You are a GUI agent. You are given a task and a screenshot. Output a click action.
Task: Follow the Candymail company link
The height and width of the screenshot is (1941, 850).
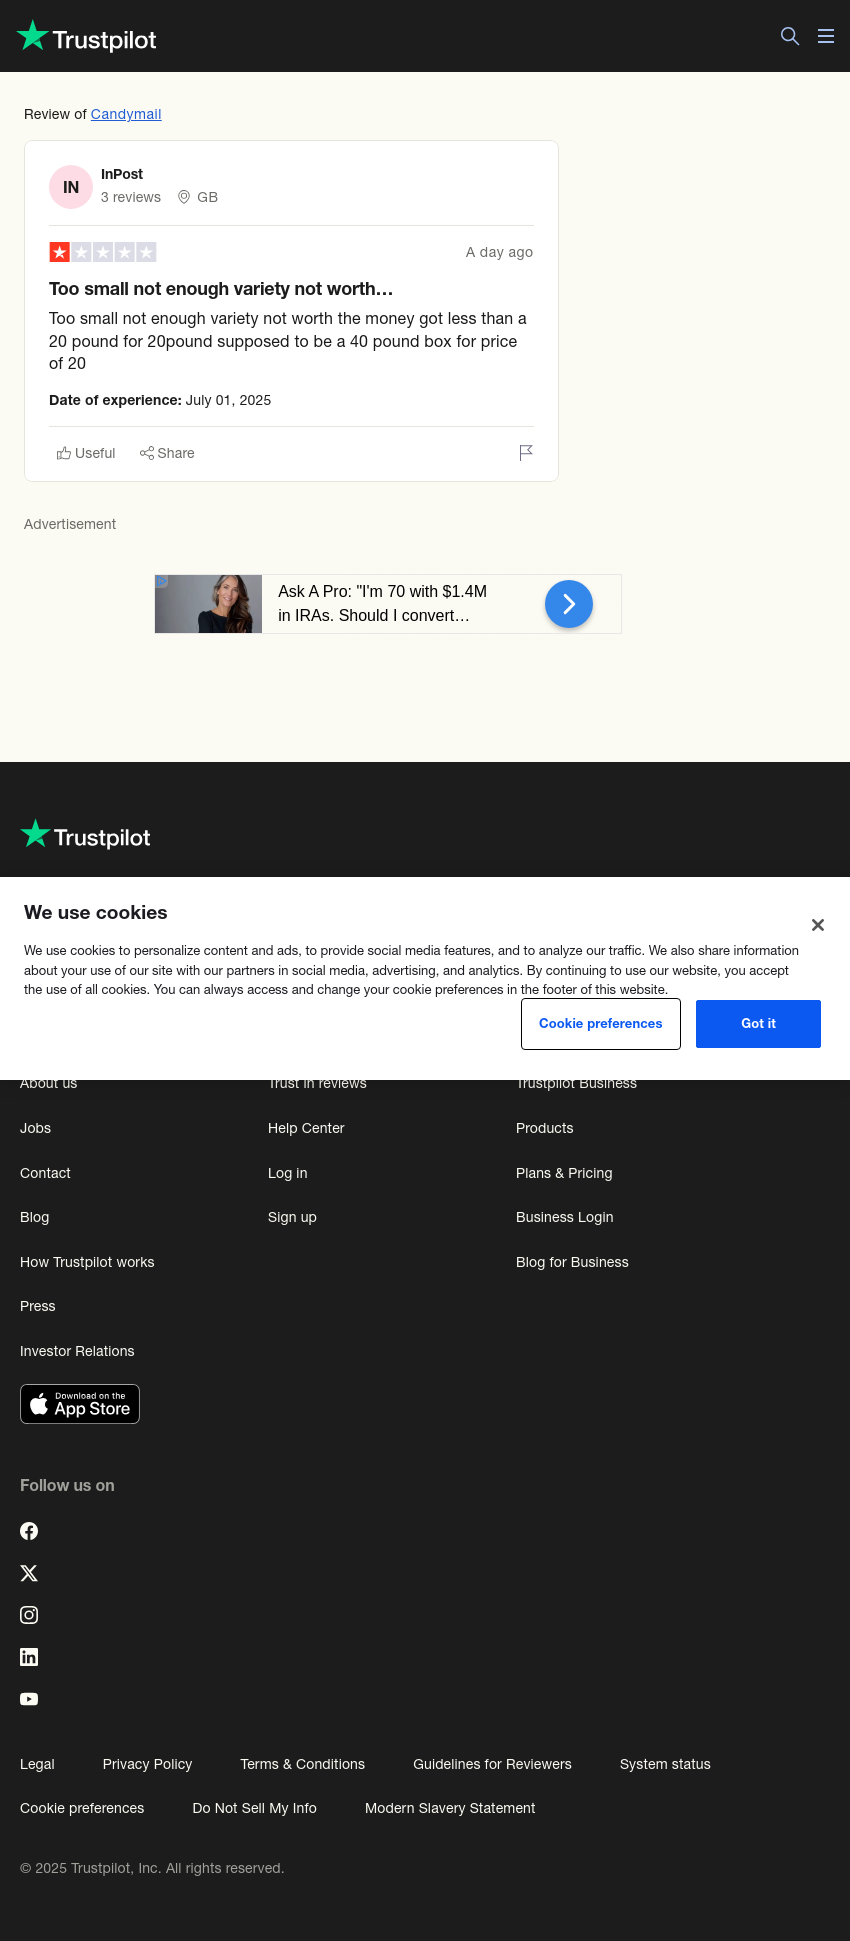126,114
